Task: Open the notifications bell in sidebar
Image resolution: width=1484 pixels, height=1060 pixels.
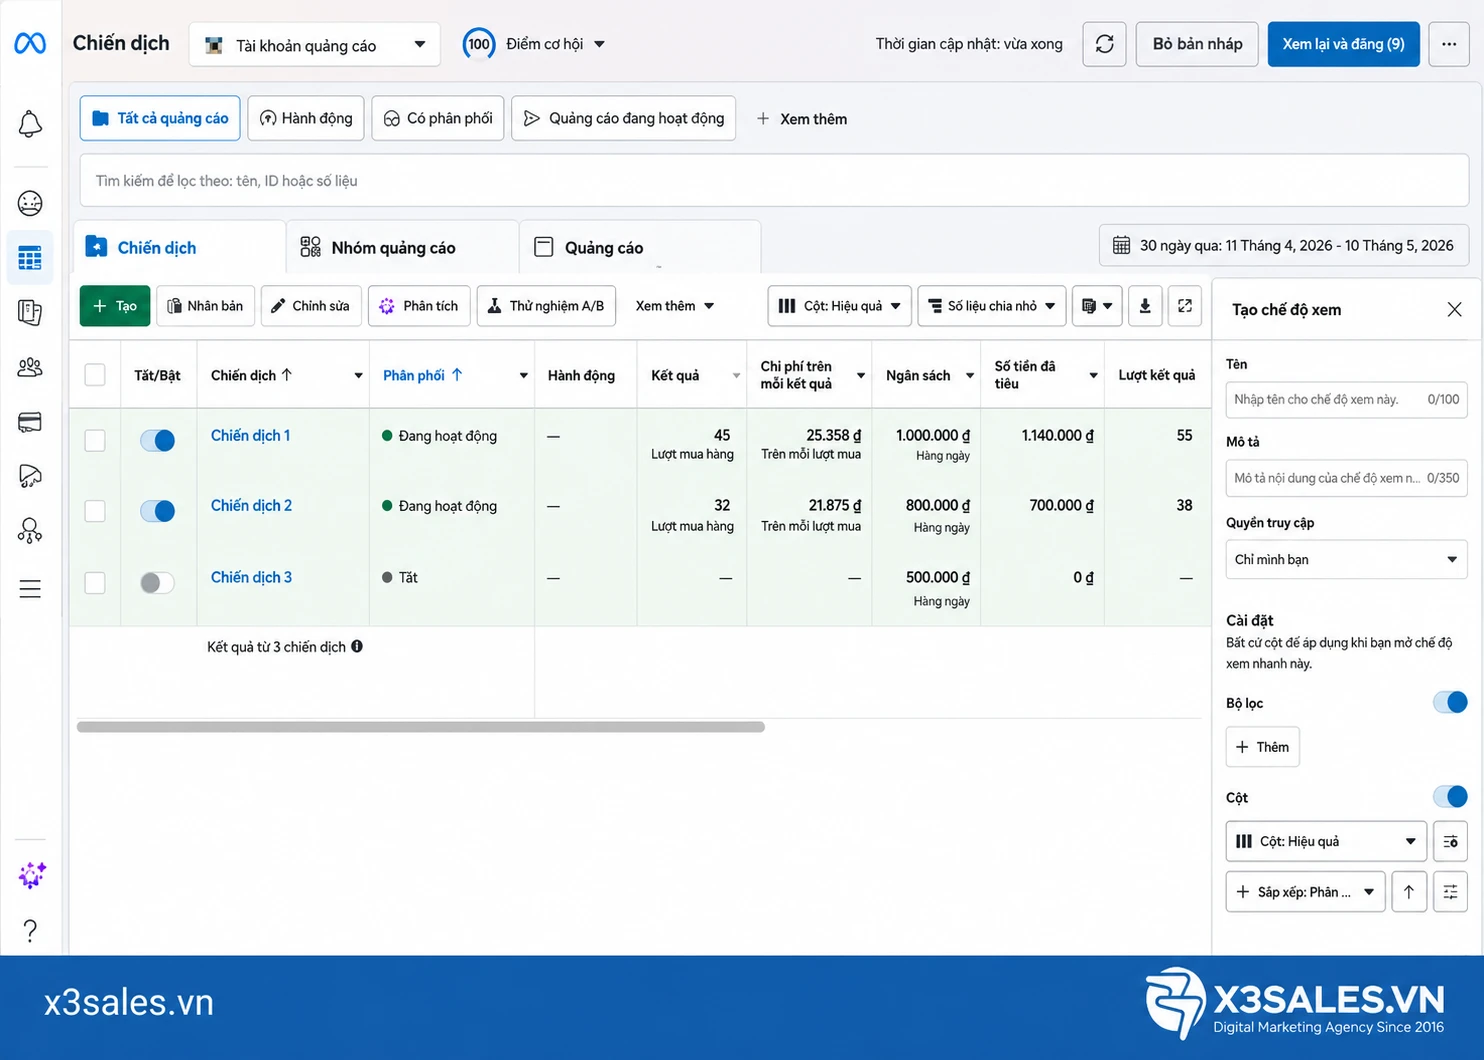Action: point(30,124)
